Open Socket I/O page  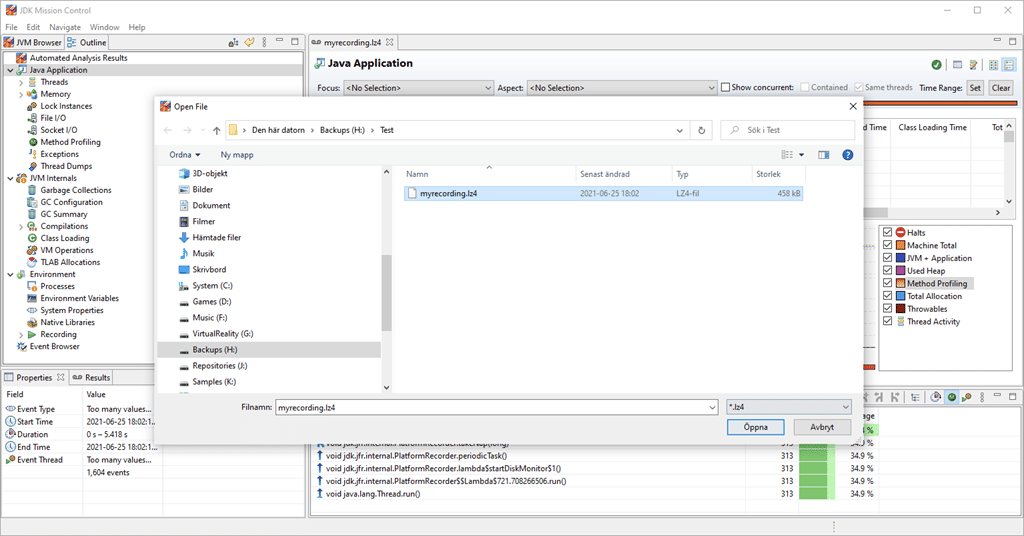pyautogui.click(x=59, y=130)
